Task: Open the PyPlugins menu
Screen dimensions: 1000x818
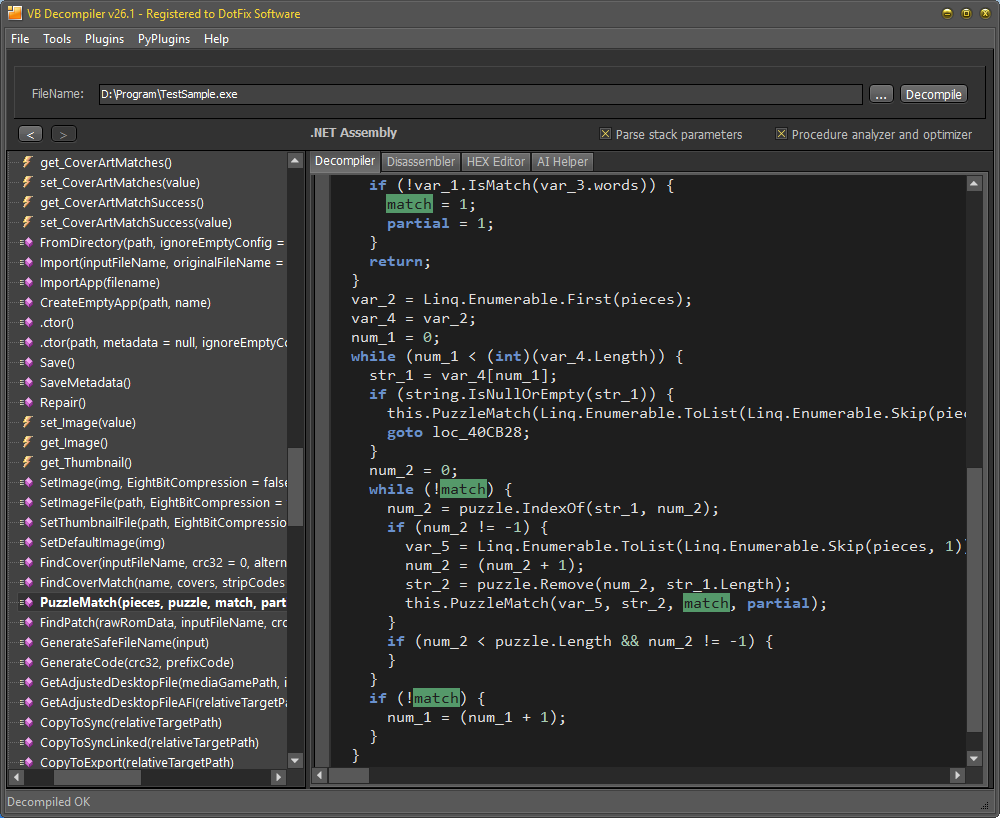Action: pos(164,39)
